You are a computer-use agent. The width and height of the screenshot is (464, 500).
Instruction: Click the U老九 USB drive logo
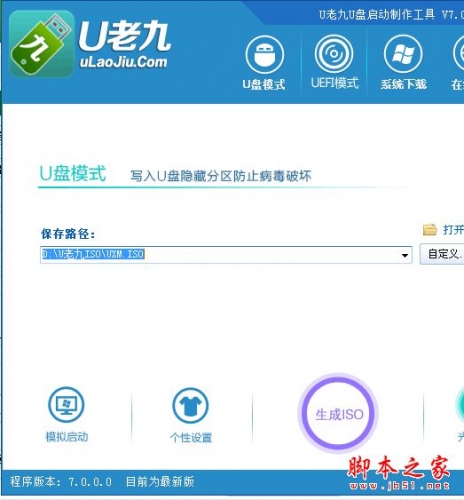[x=42, y=44]
